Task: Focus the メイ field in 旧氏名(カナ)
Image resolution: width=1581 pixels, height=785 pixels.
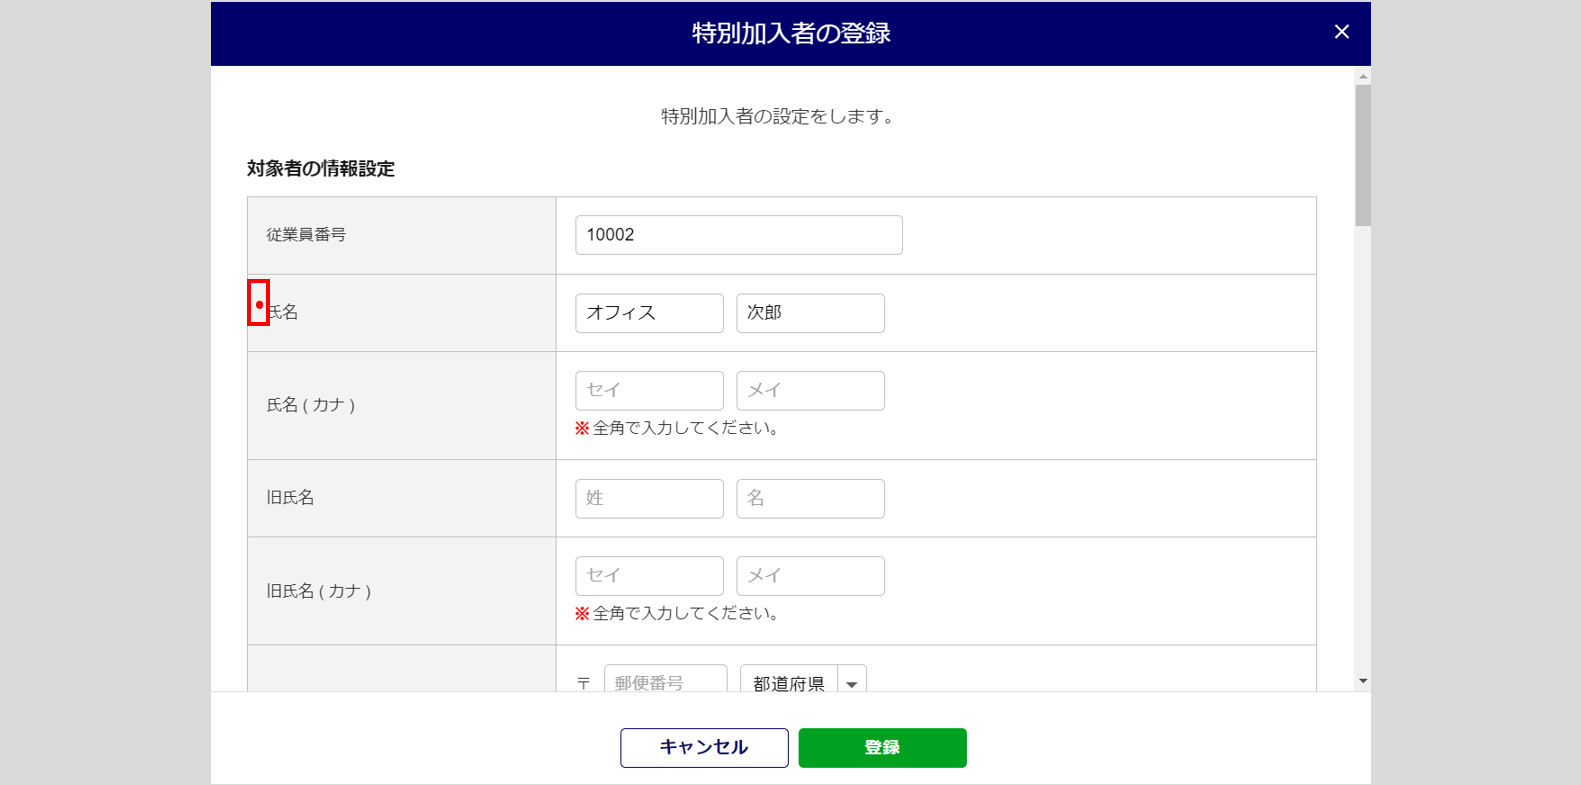Action: (810, 575)
